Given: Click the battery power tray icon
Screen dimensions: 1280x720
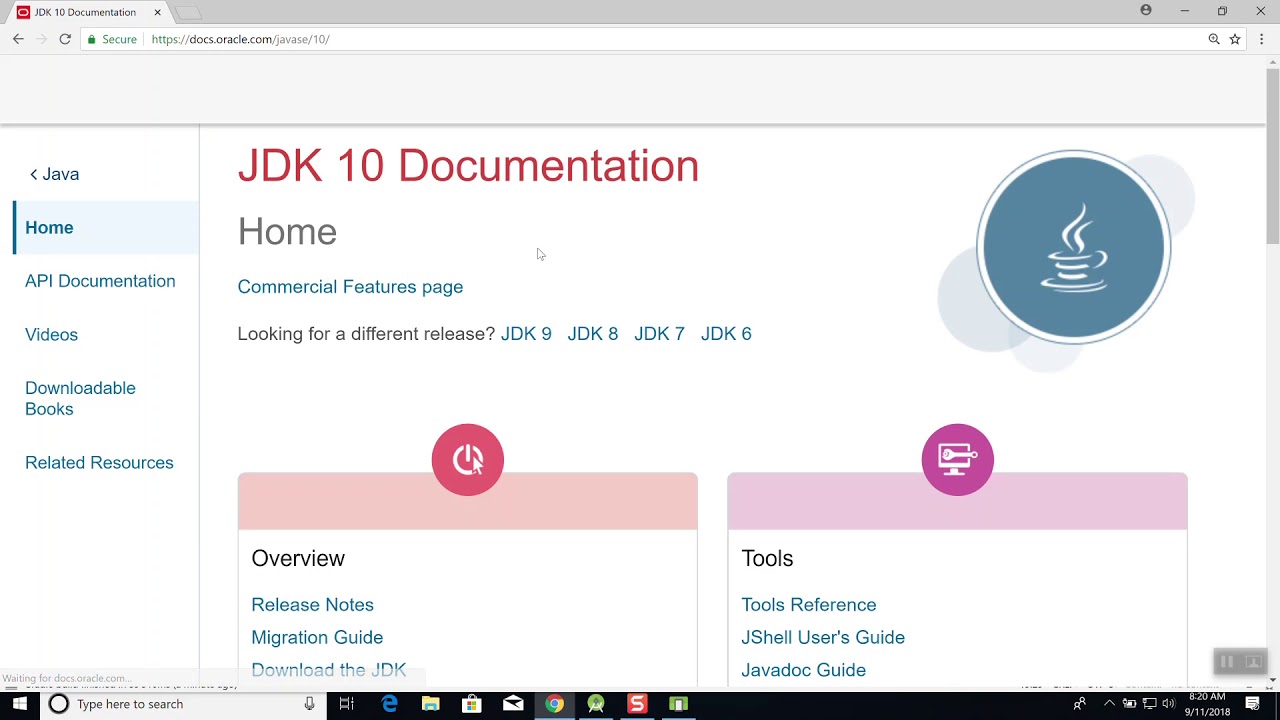Looking at the screenshot, I should [1129, 704].
